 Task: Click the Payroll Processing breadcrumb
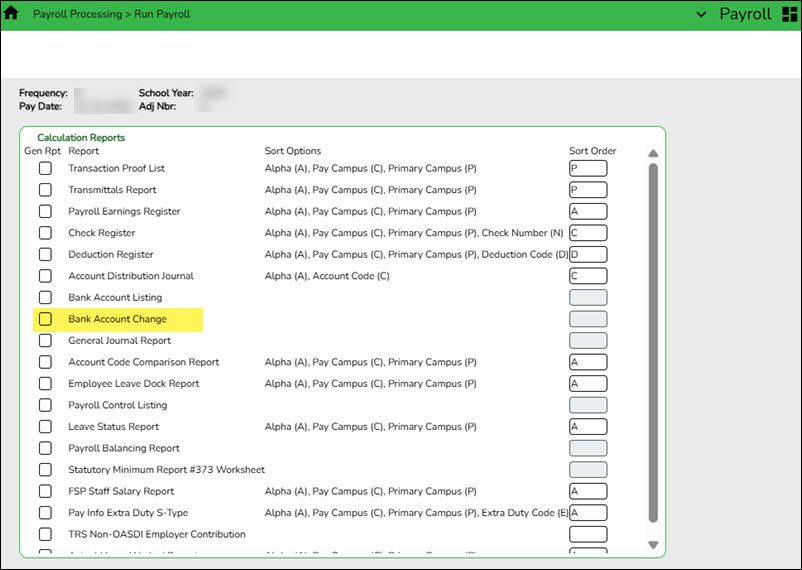click(76, 15)
